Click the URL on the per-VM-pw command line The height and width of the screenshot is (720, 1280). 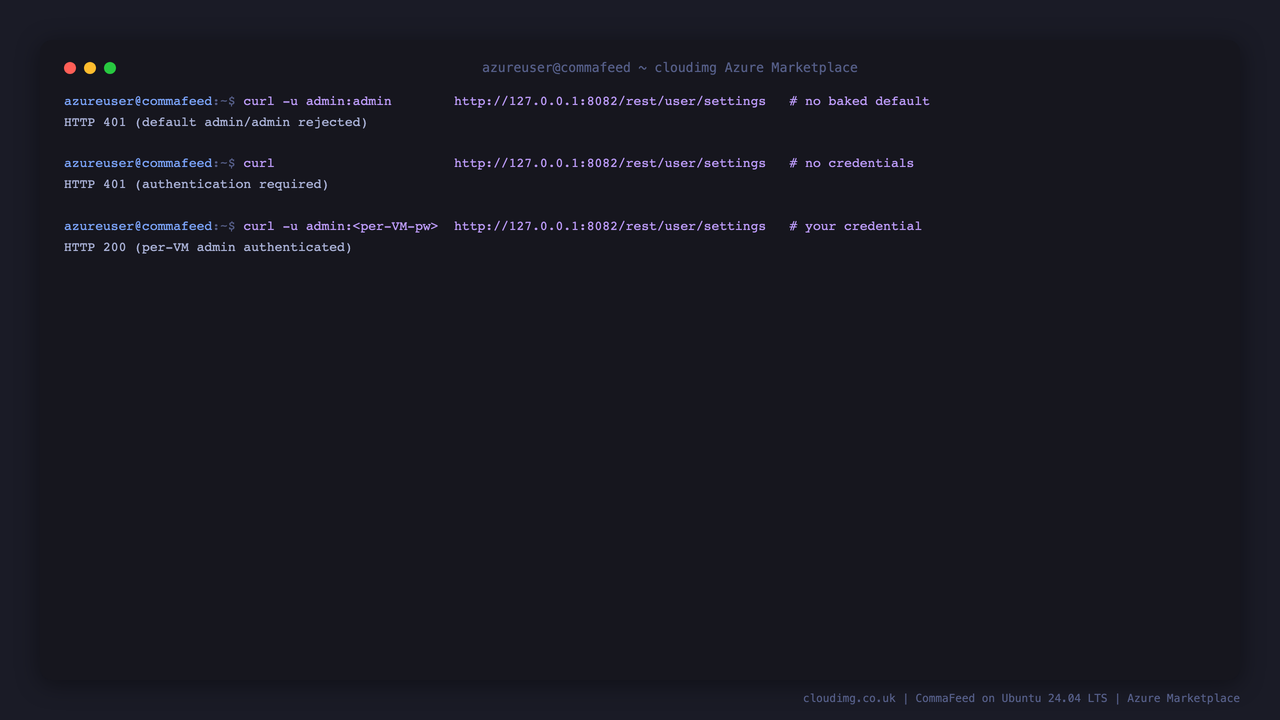(610, 226)
